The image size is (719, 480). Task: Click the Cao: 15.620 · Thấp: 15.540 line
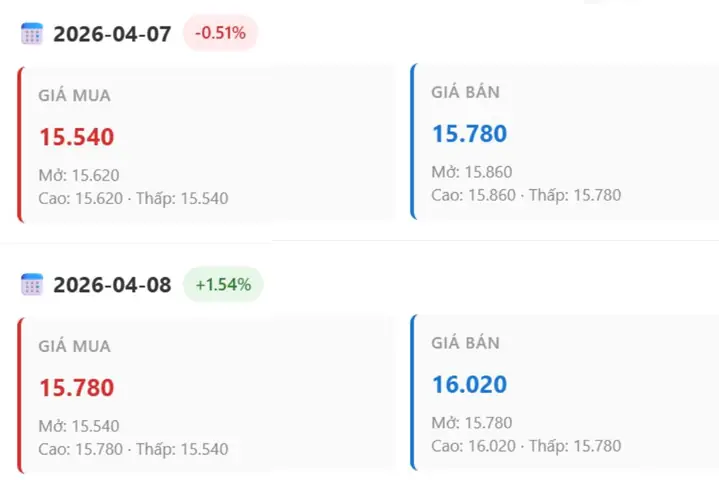tap(133, 199)
